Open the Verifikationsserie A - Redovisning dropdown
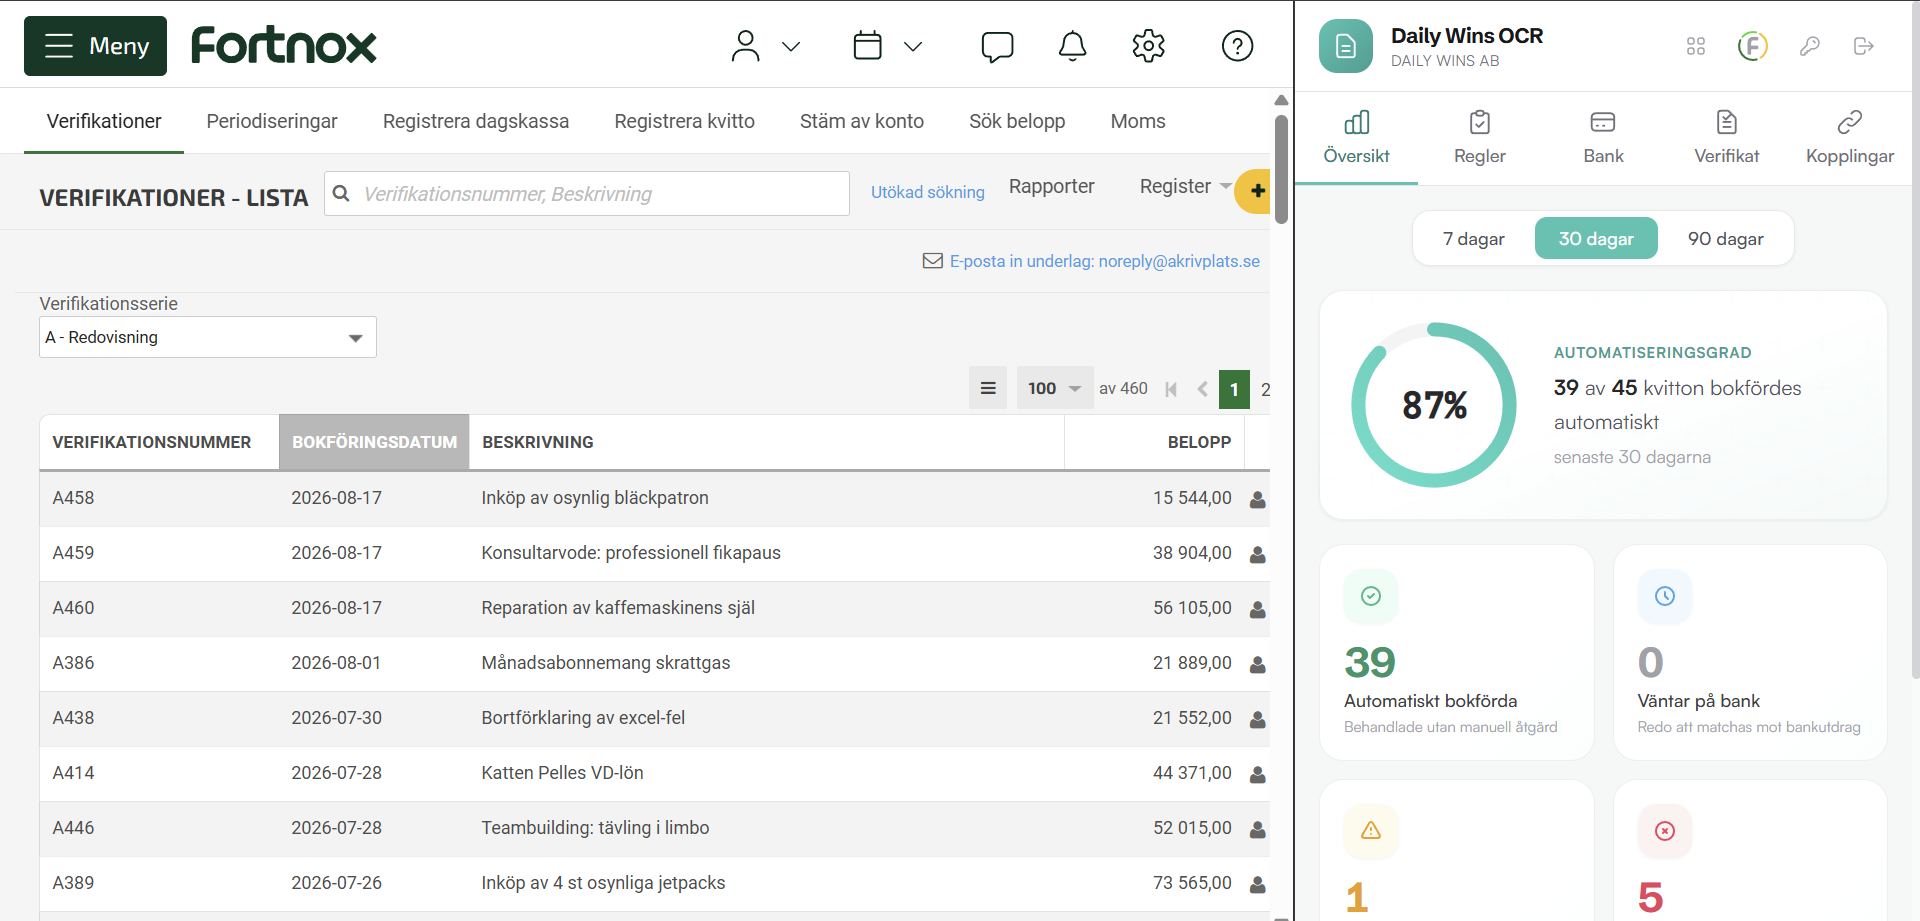The height and width of the screenshot is (921, 1920). [208, 337]
